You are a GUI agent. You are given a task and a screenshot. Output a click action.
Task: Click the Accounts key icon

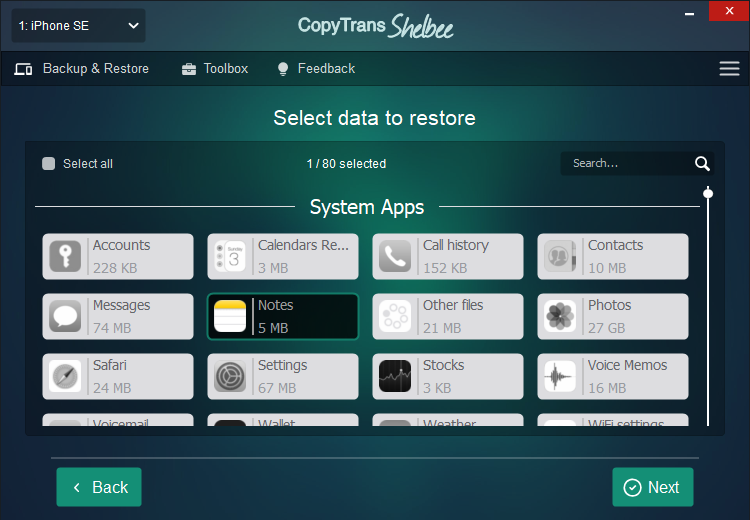pyautogui.click(x=65, y=256)
